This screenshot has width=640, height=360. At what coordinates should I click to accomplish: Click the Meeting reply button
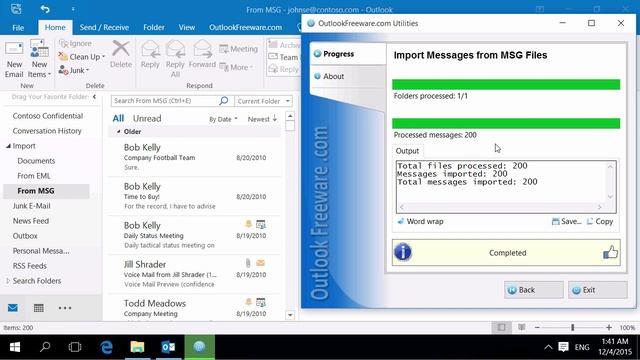point(239,49)
